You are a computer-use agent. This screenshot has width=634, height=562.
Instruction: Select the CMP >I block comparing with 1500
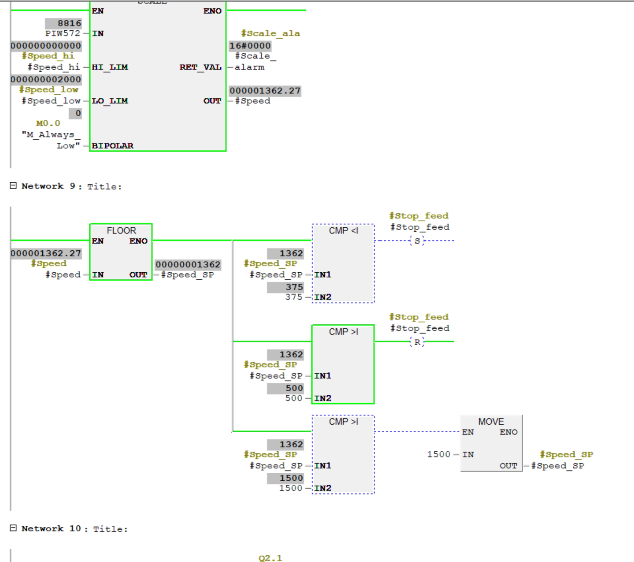(343, 453)
